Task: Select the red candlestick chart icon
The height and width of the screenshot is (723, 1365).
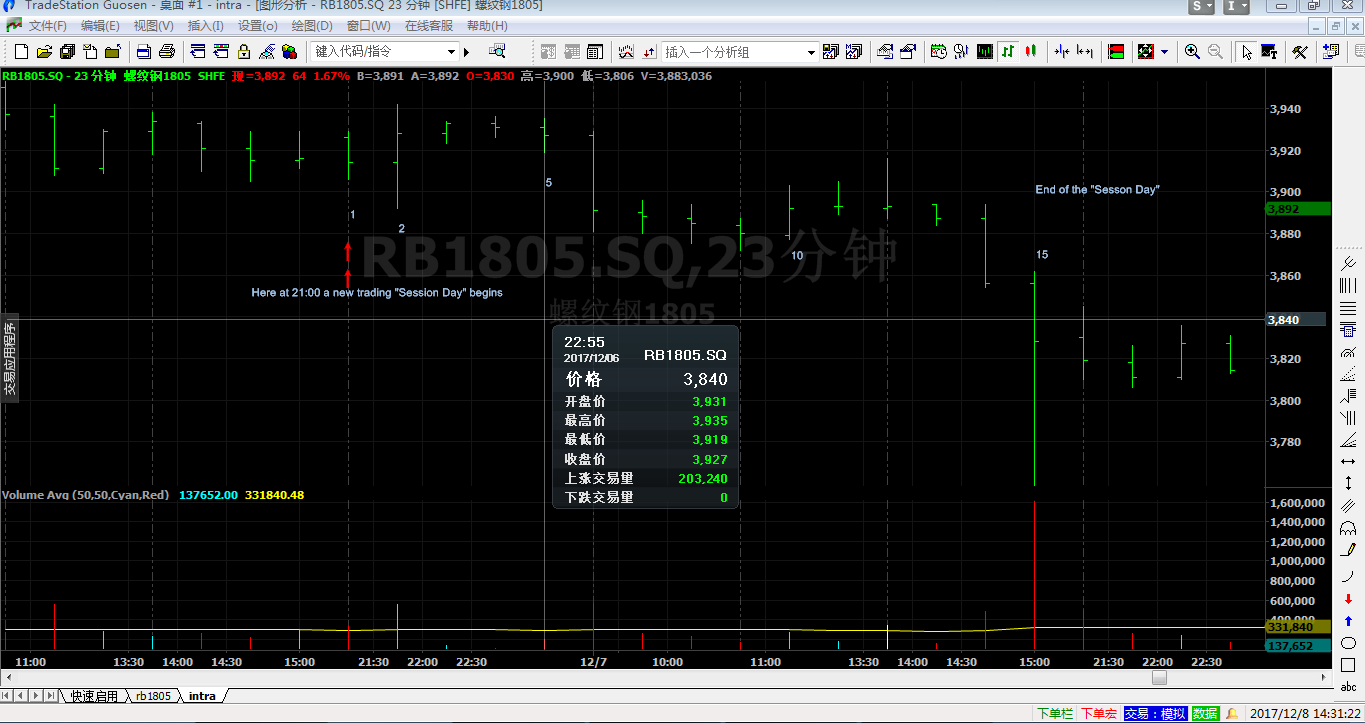Action: point(1032,51)
